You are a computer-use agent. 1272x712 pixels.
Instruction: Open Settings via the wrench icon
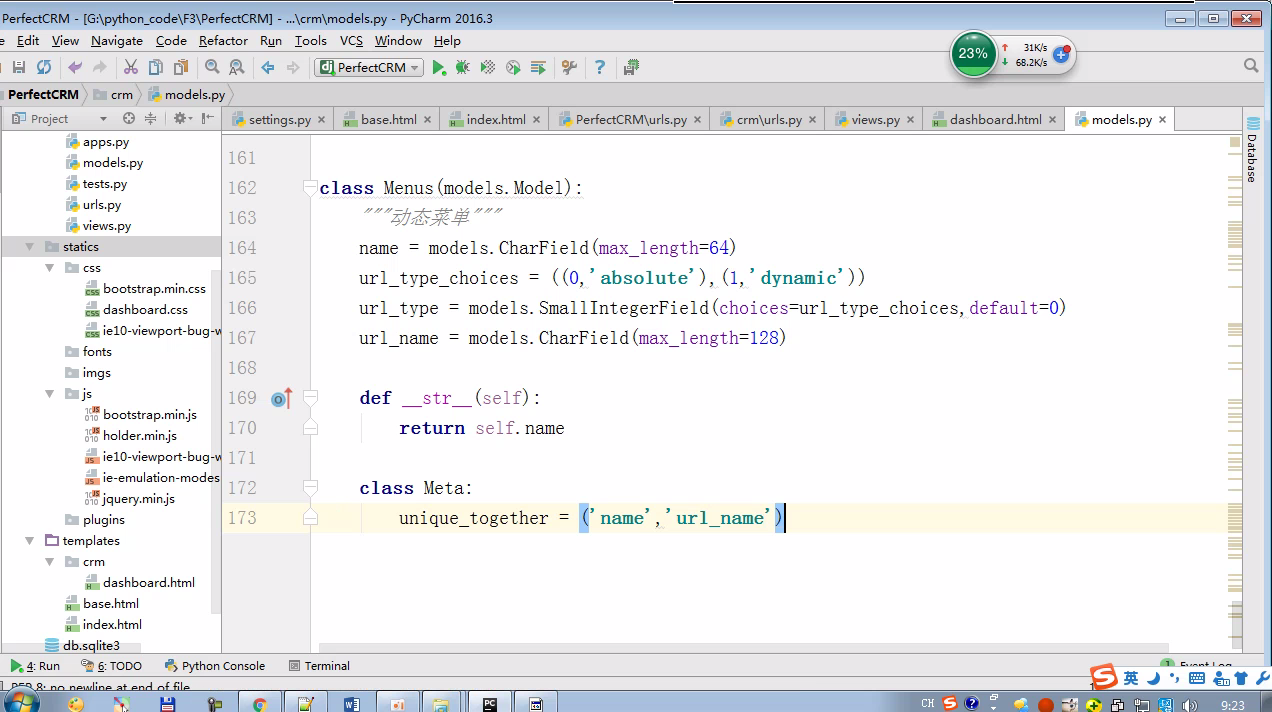click(x=569, y=67)
